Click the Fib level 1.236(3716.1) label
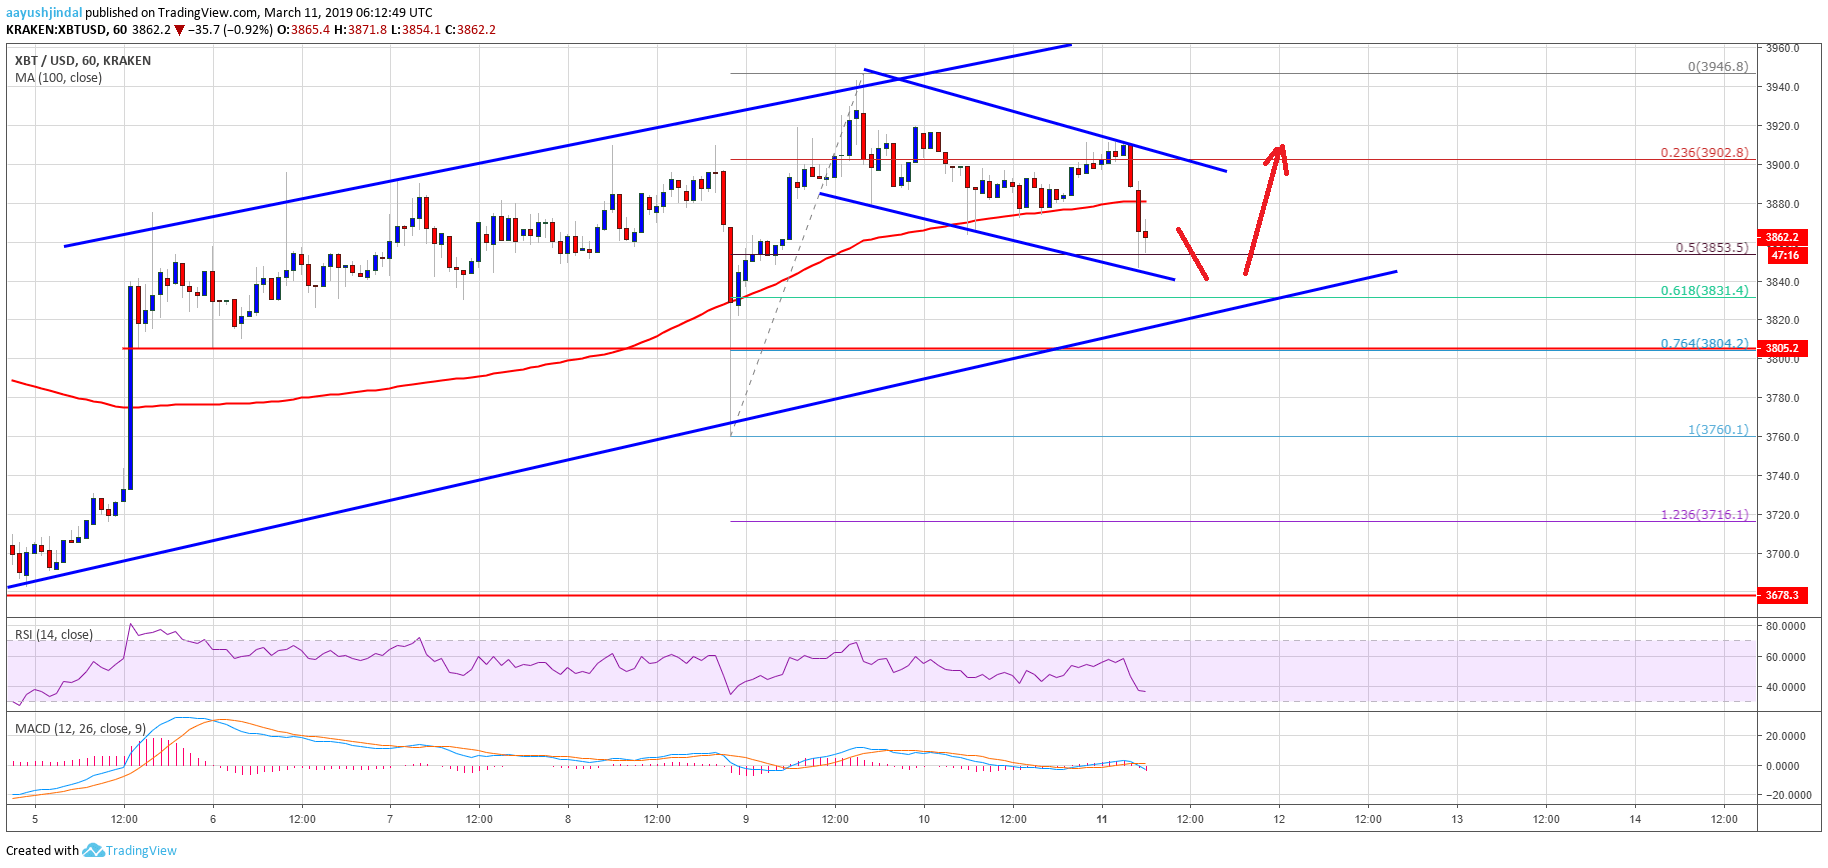Image resolution: width=1828 pixels, height=868 pixels. pyautogui.click(x=1705, y=515)
